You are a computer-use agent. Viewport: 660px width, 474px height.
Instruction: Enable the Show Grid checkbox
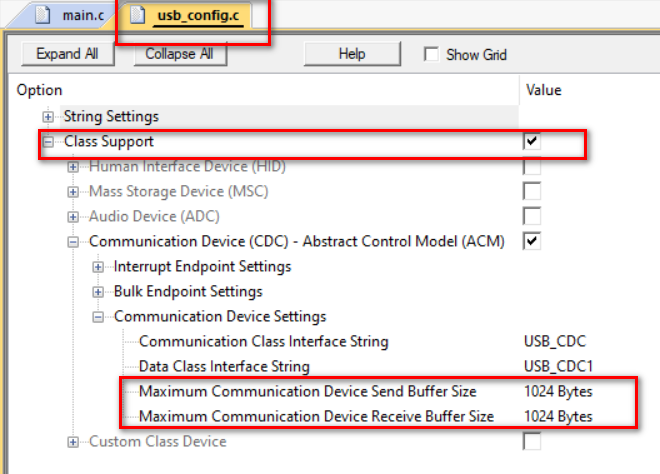(x=431, y=54)
